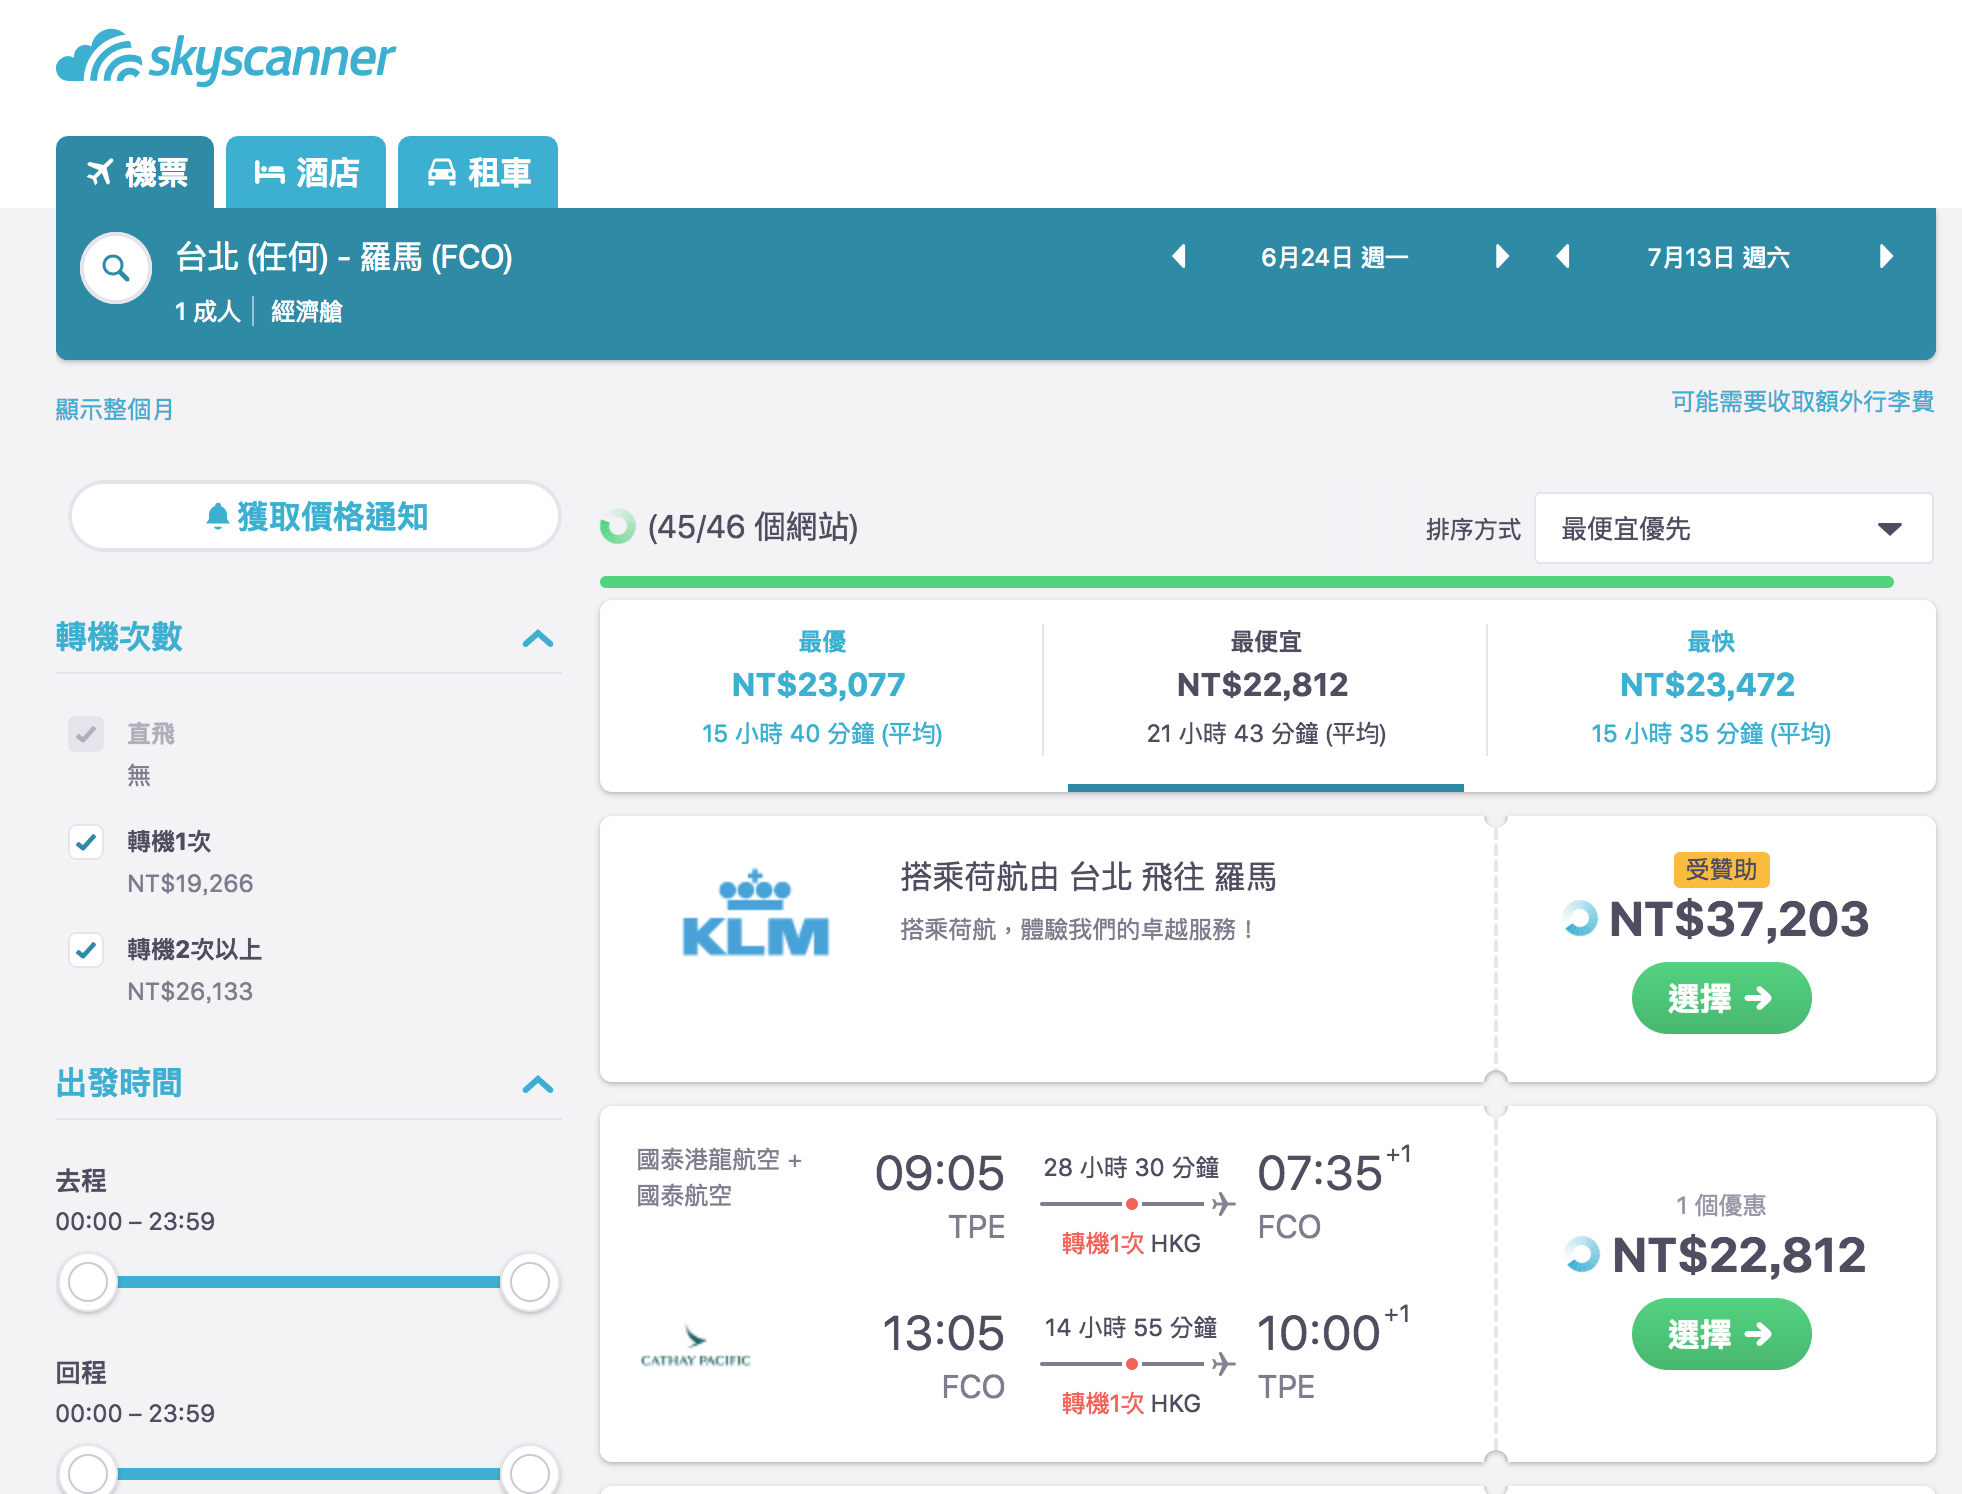Click the 6月24日 週一 departure date
This screenshot has width=1962, height=1494.
(x=1335, y=257)
